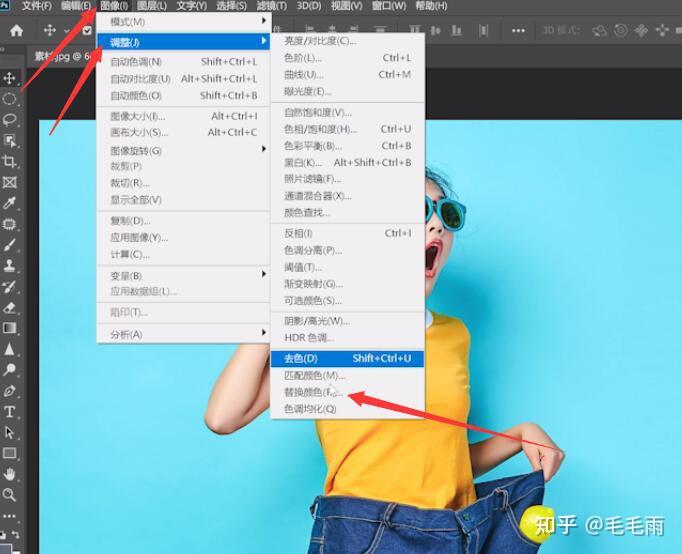The width and height of the screenshot is (682, 554).
Task: Select the Path Selection arrow tool
Action: (10, 432)
